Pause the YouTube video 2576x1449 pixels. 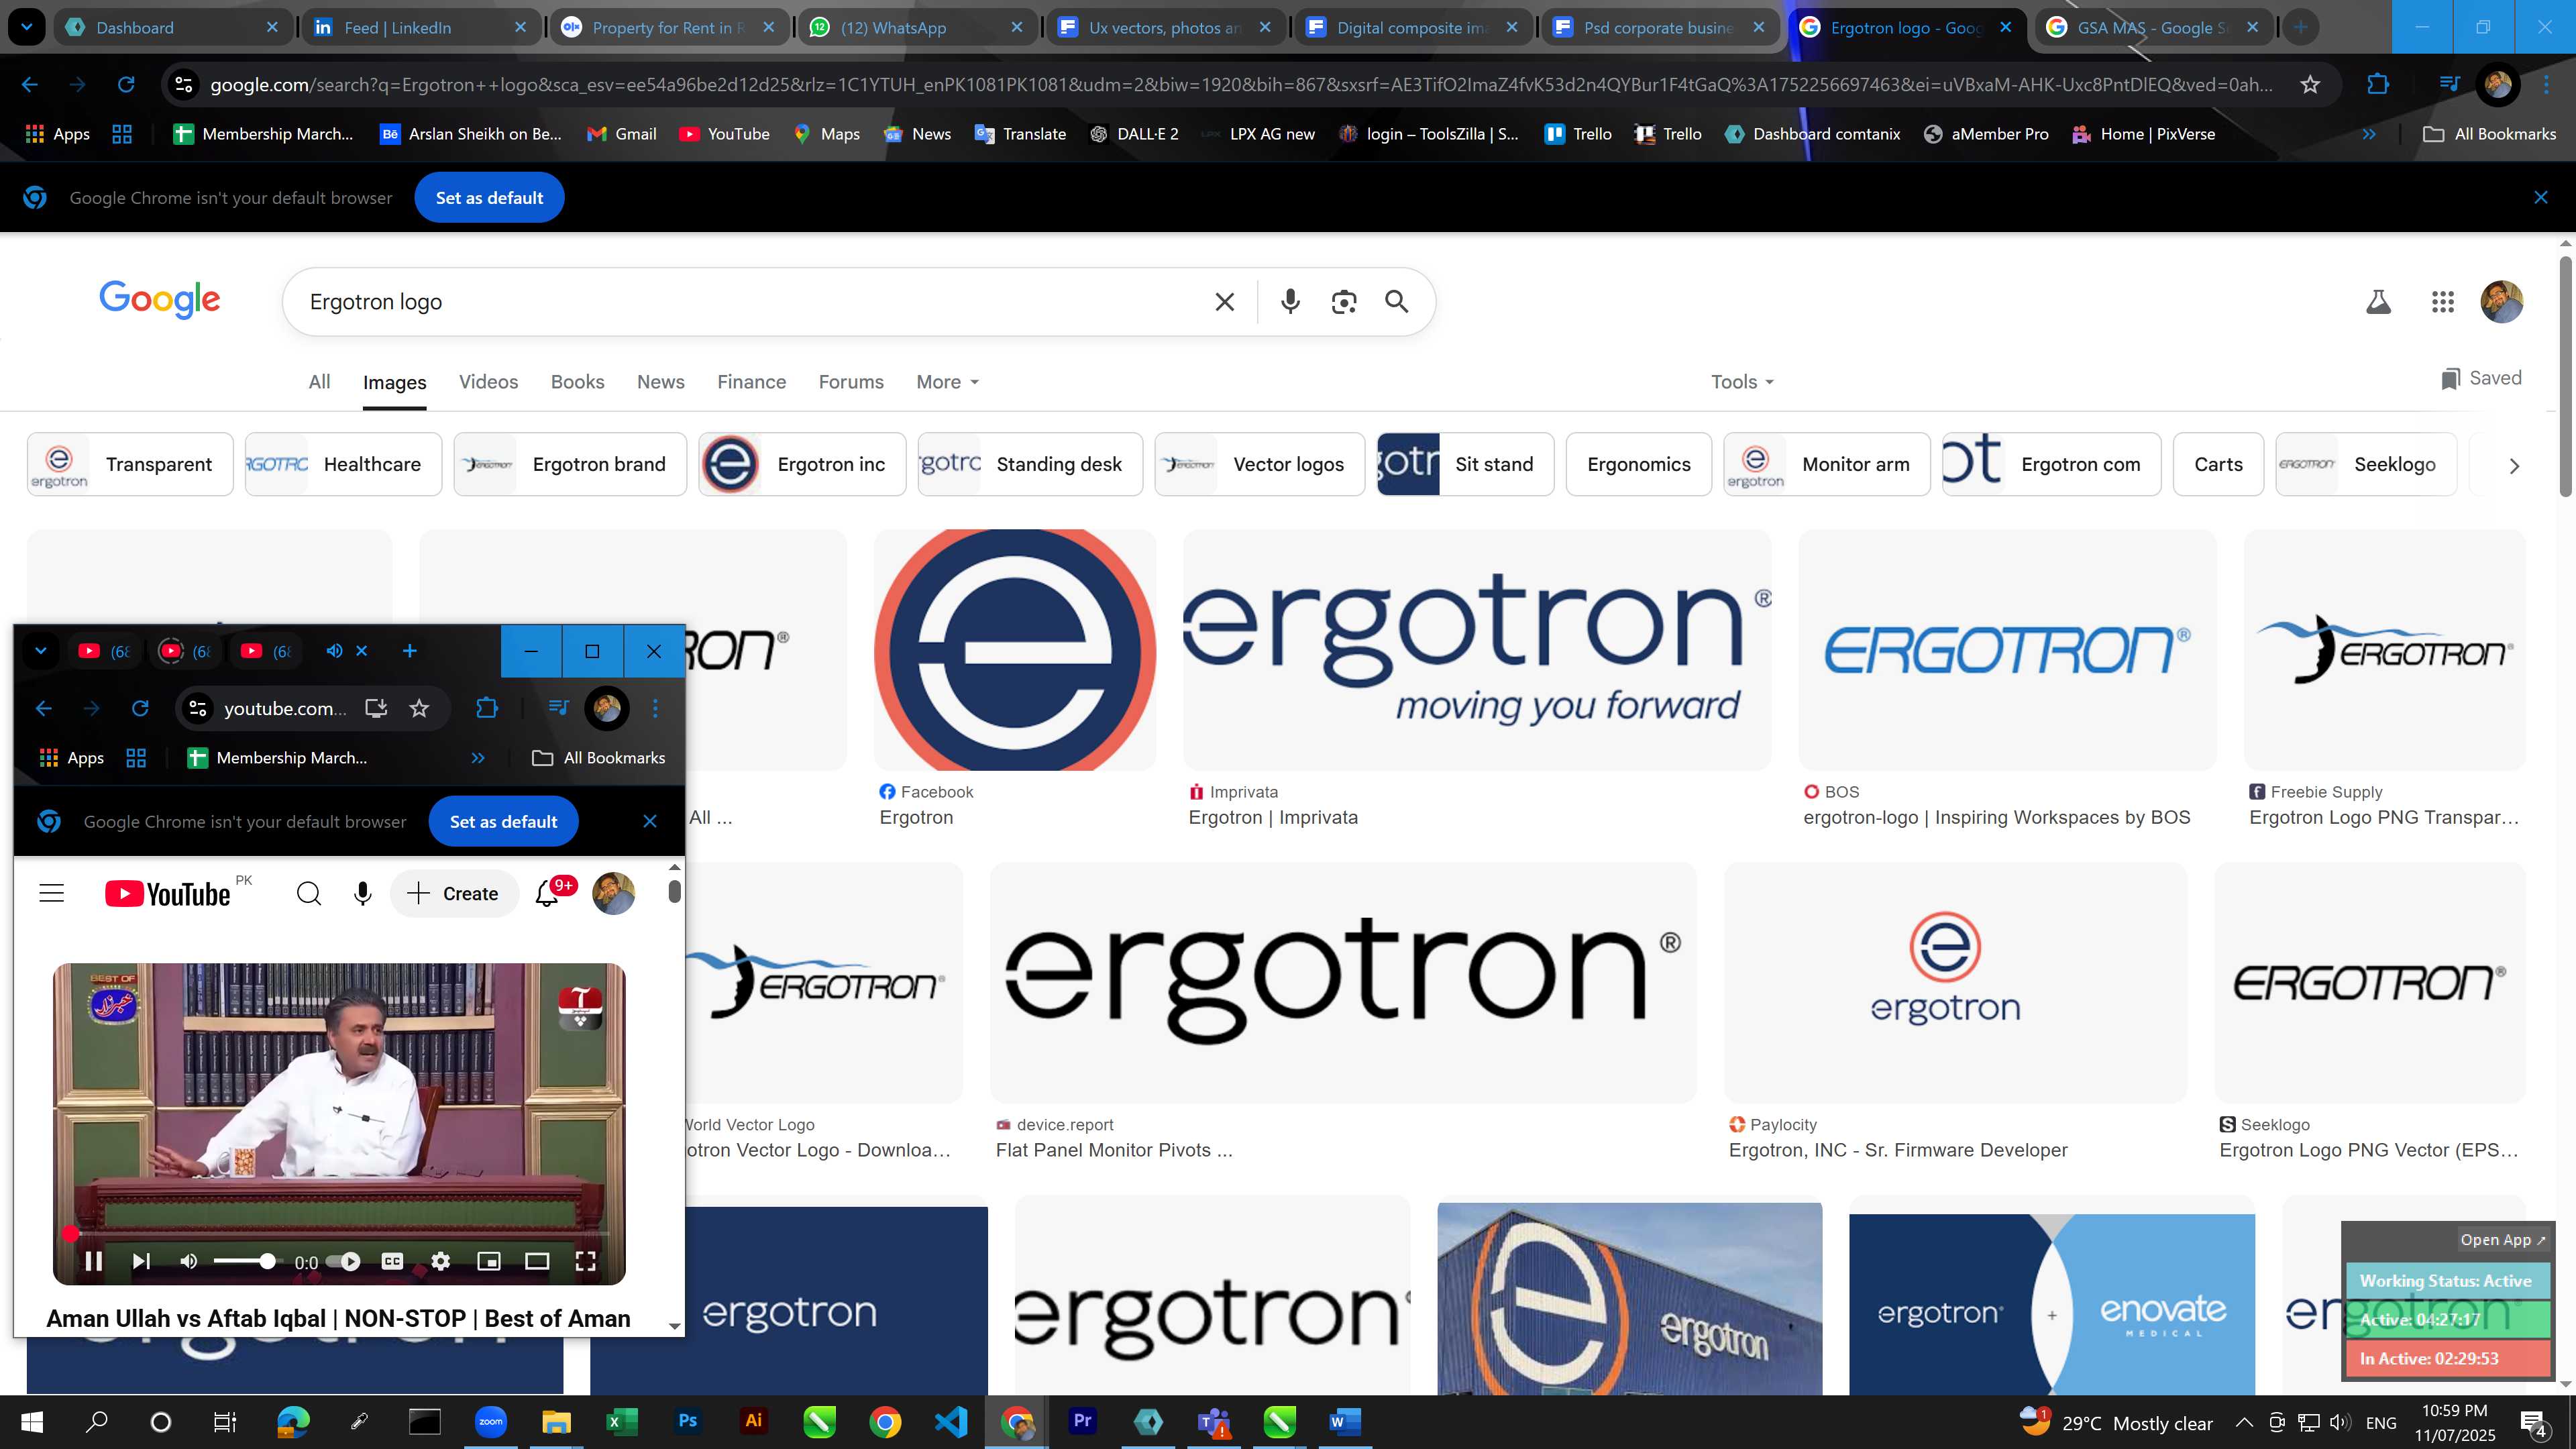click(94, 1261)
